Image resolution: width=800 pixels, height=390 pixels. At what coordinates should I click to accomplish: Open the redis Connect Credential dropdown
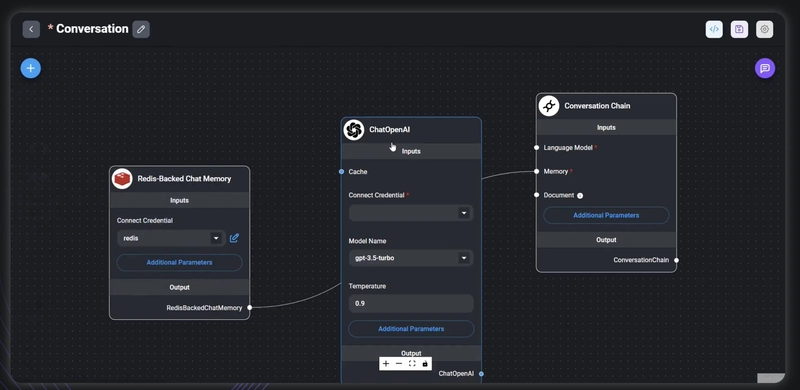pos(171,238)
